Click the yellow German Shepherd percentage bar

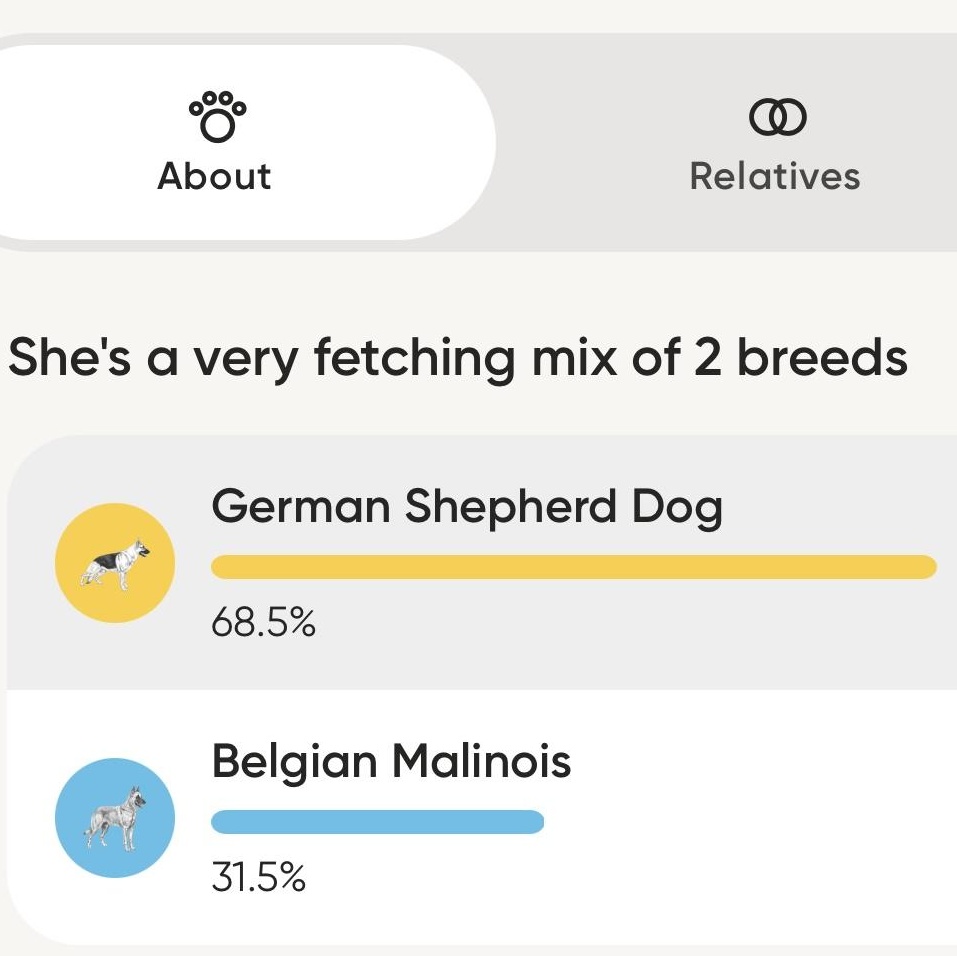click(574, 568)
